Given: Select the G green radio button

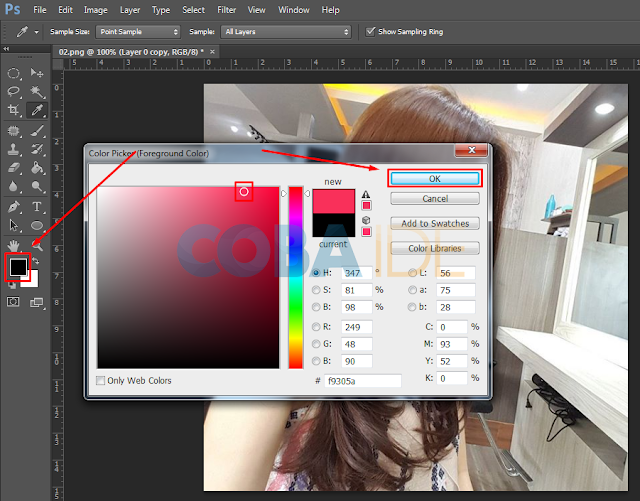Looking at the screenshot, I should click(x=316, y=344).
